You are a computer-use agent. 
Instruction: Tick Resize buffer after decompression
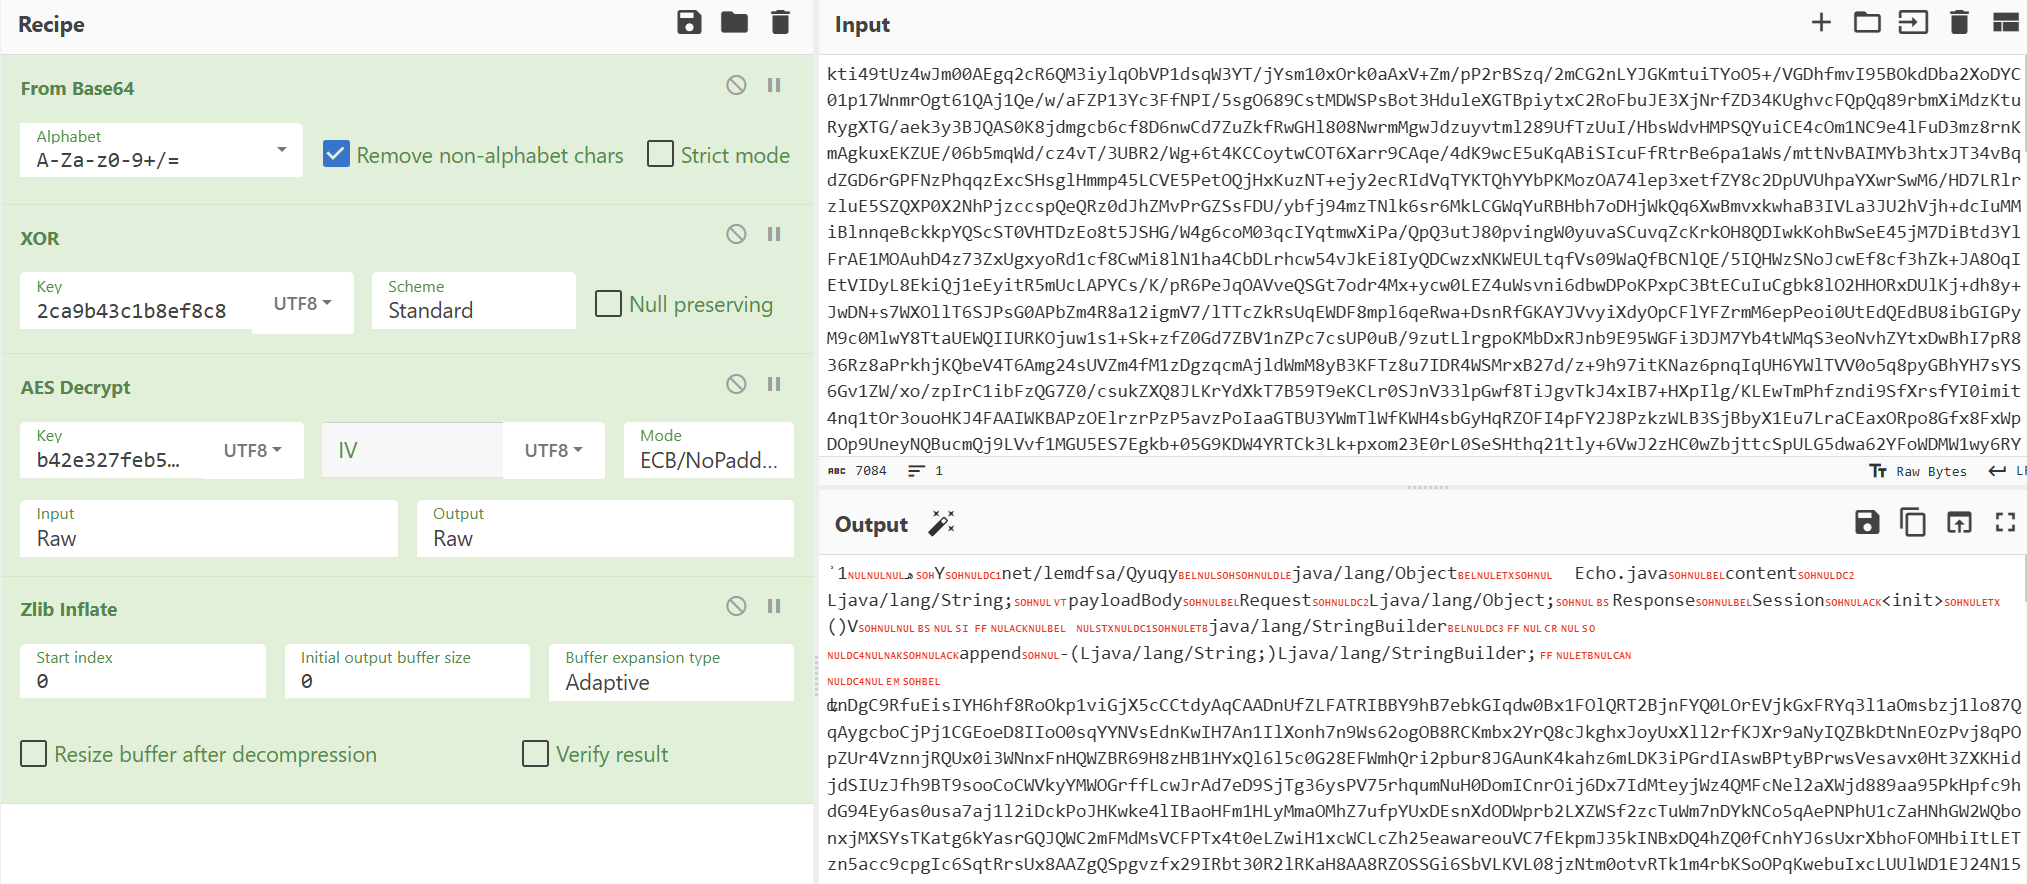(x=34, y=753)
